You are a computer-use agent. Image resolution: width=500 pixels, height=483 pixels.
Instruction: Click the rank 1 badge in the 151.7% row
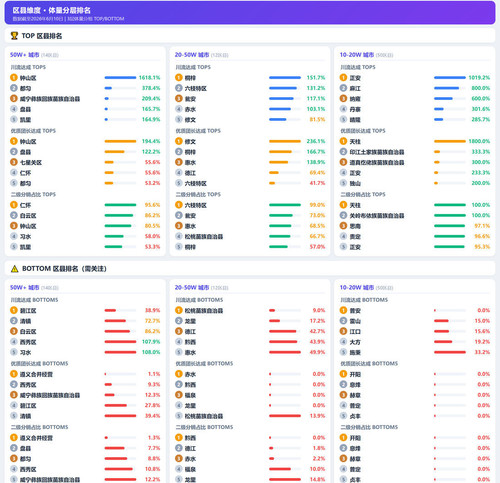(179, 78)
